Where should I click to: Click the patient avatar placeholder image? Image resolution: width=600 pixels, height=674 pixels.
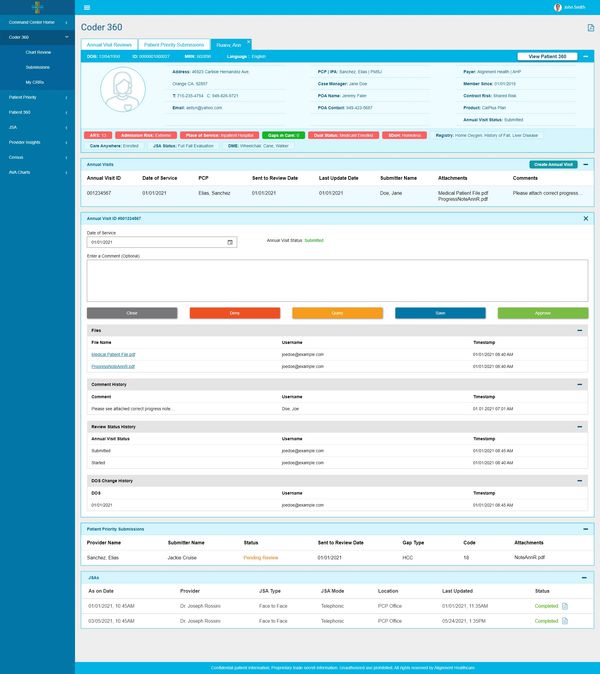(x=123, y=89)
